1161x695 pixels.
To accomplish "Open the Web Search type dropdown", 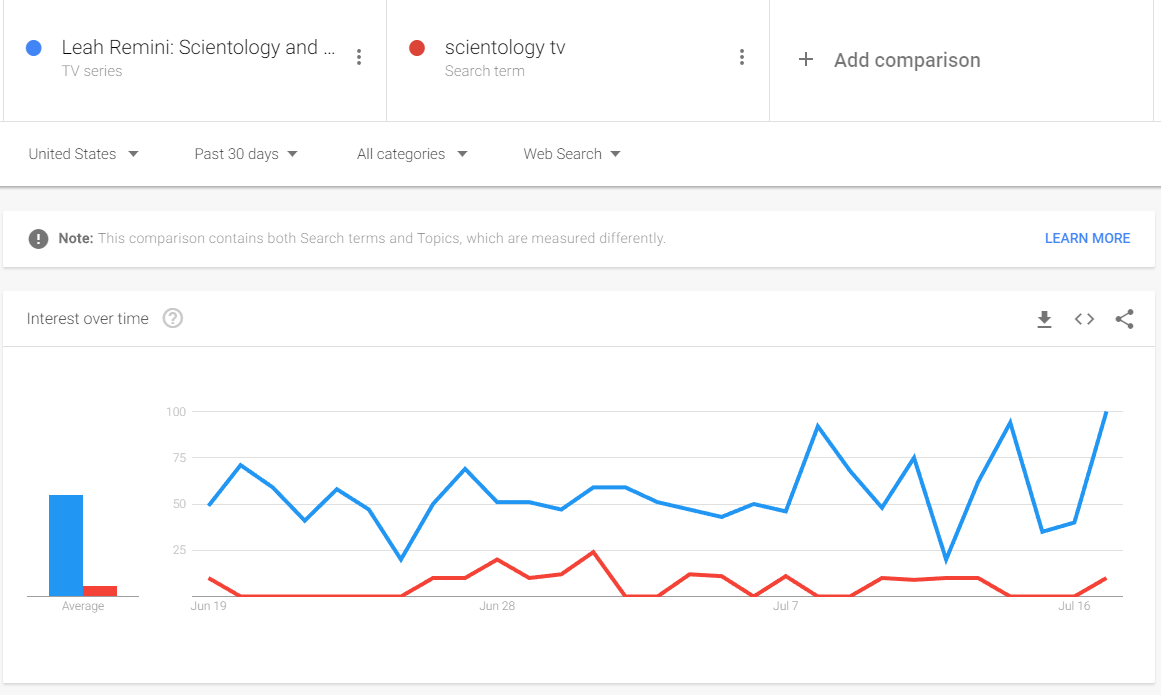I will (572, 154).
